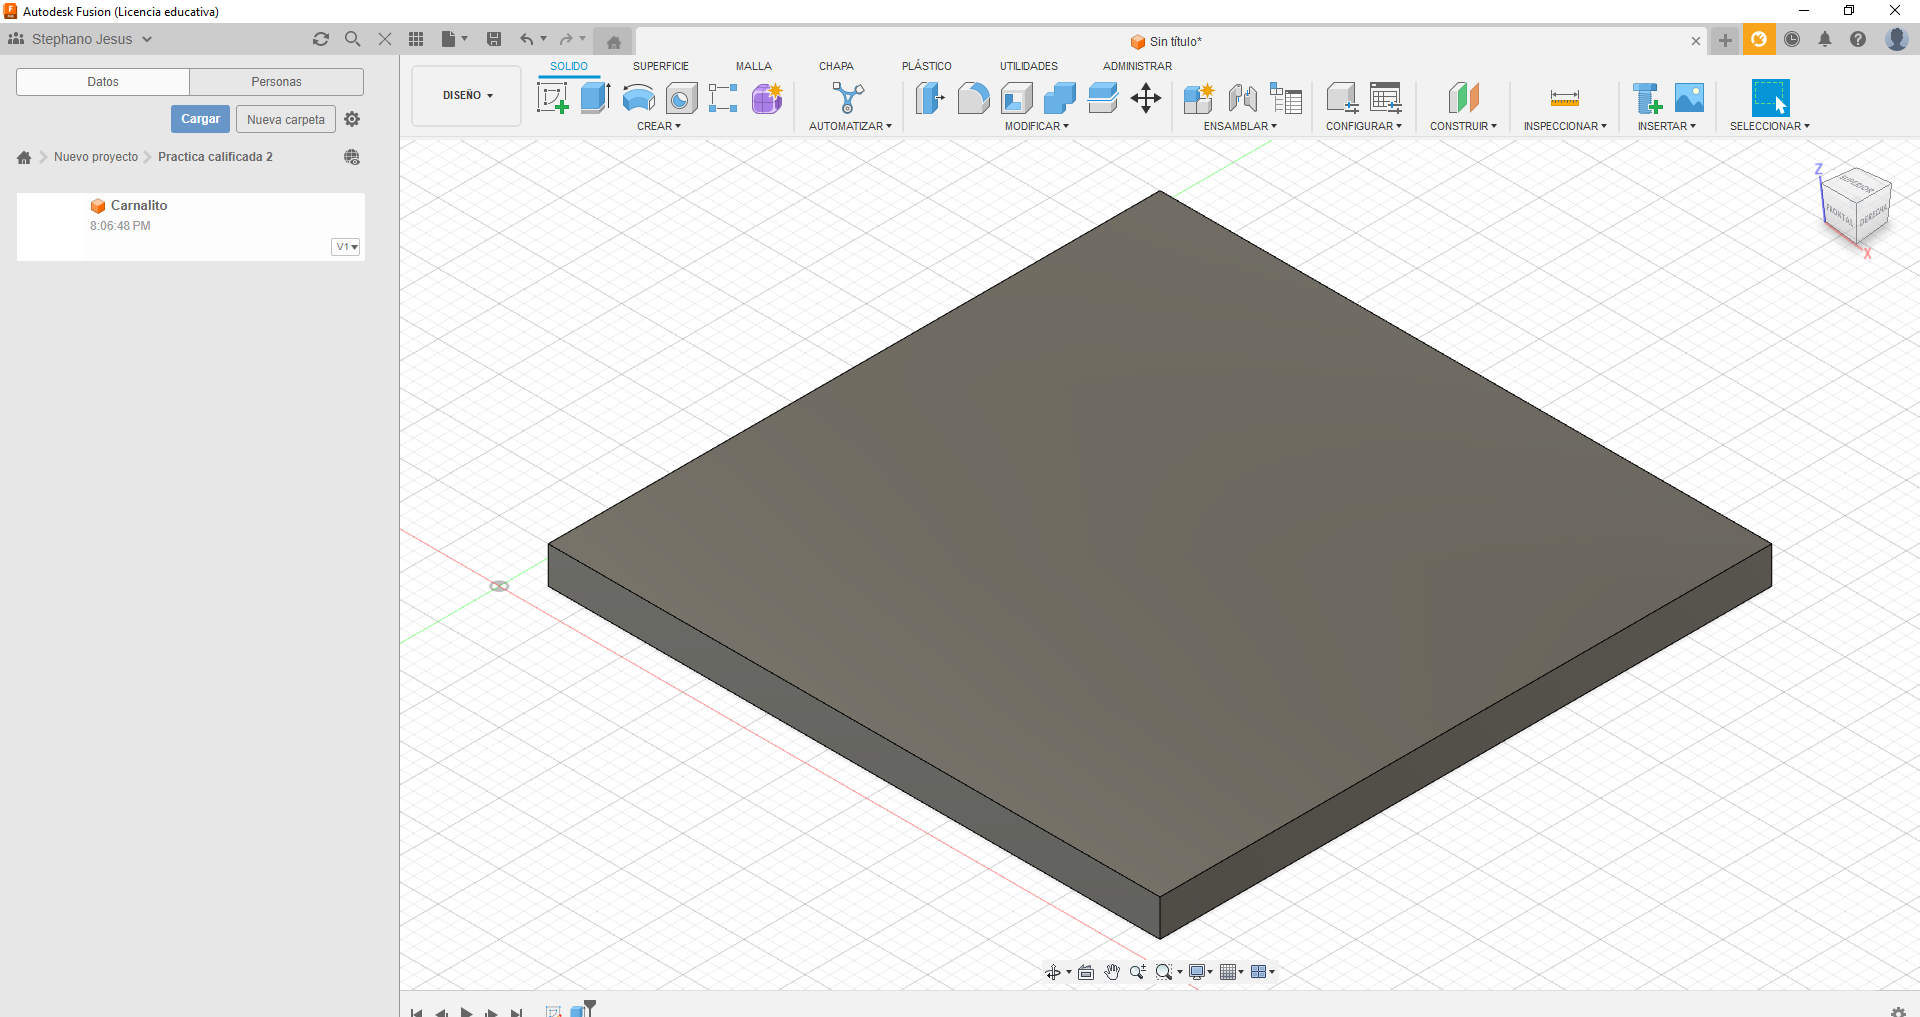Expand the CREAR menu

[659, 126]
